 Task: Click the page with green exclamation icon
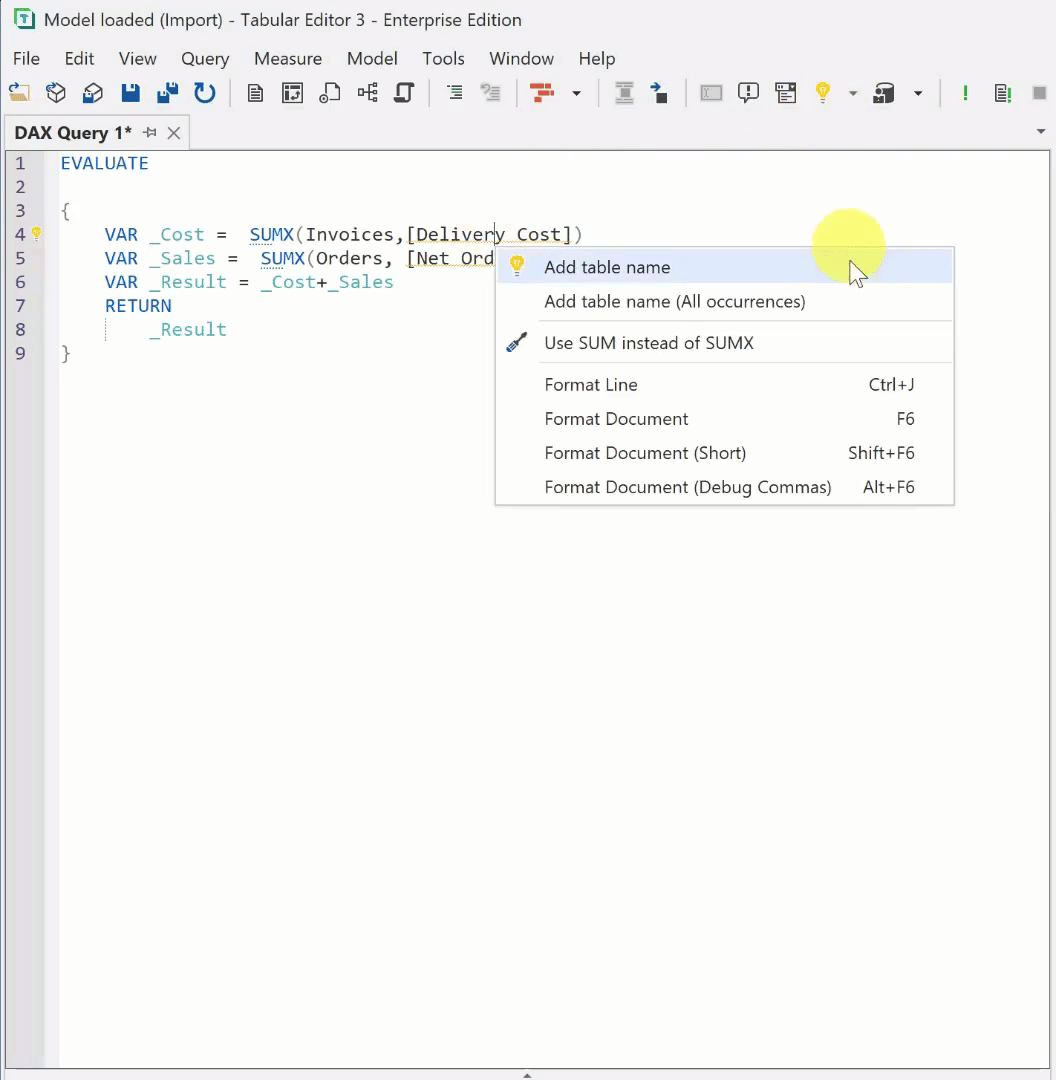1003,92
